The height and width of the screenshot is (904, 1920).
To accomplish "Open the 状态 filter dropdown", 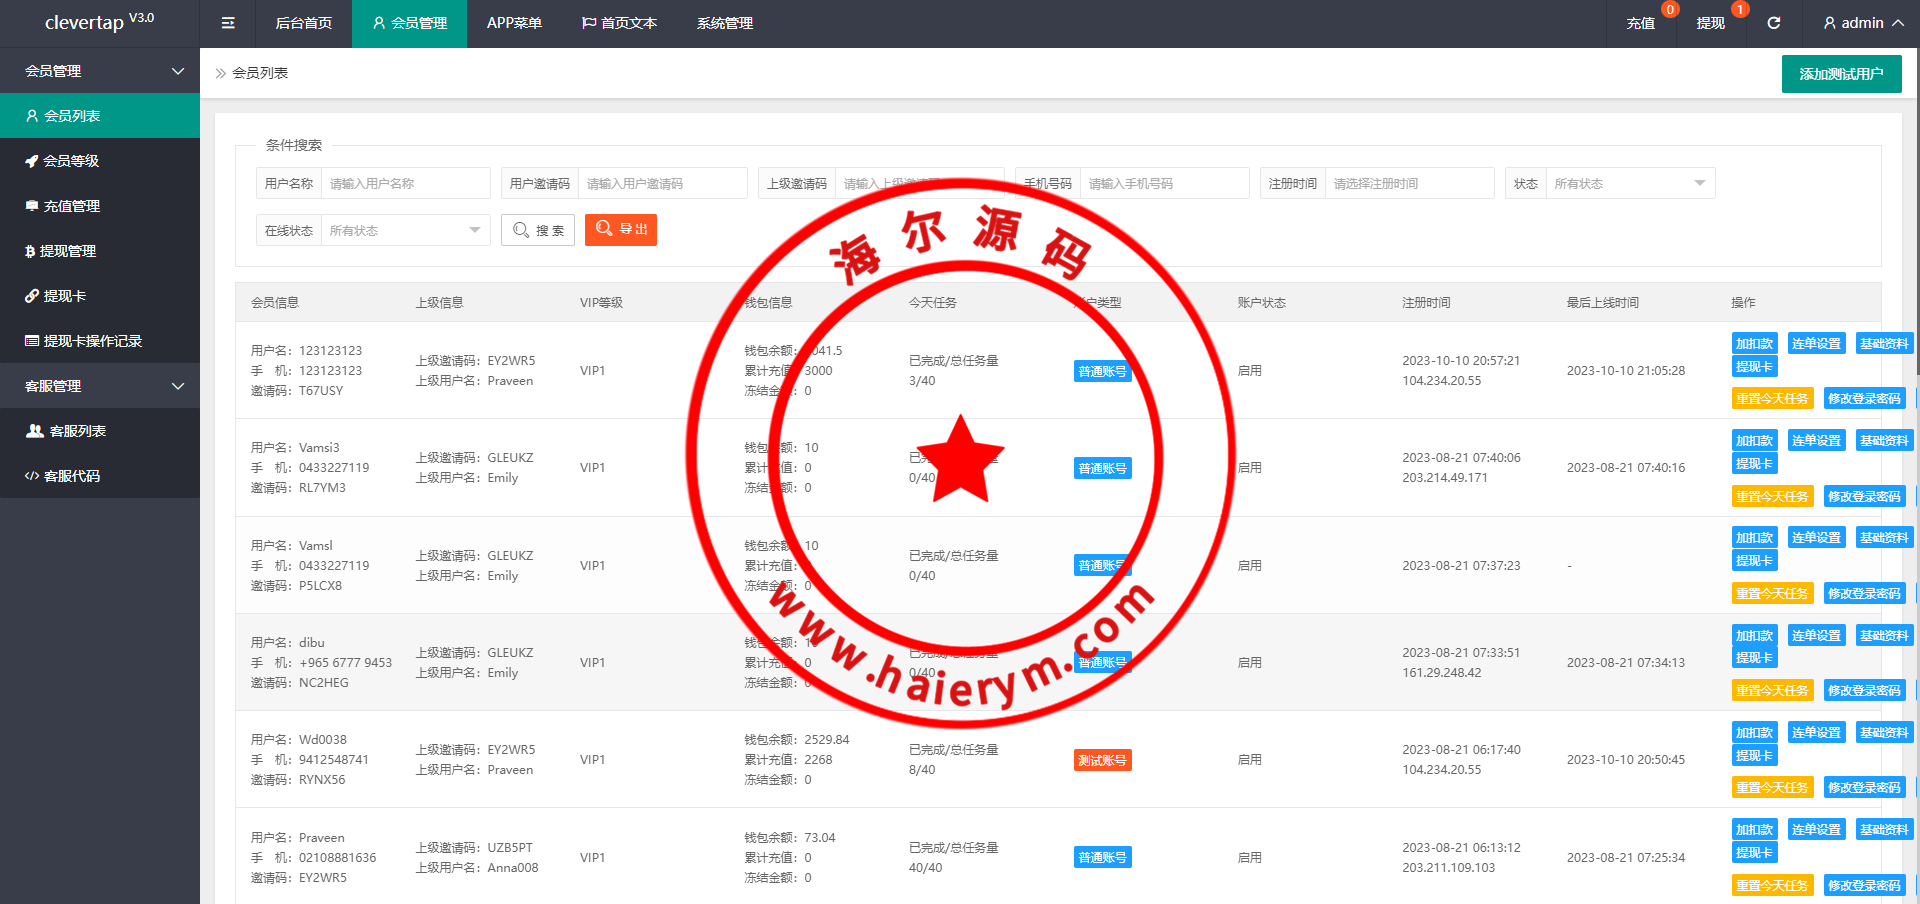I will 1629,184.
